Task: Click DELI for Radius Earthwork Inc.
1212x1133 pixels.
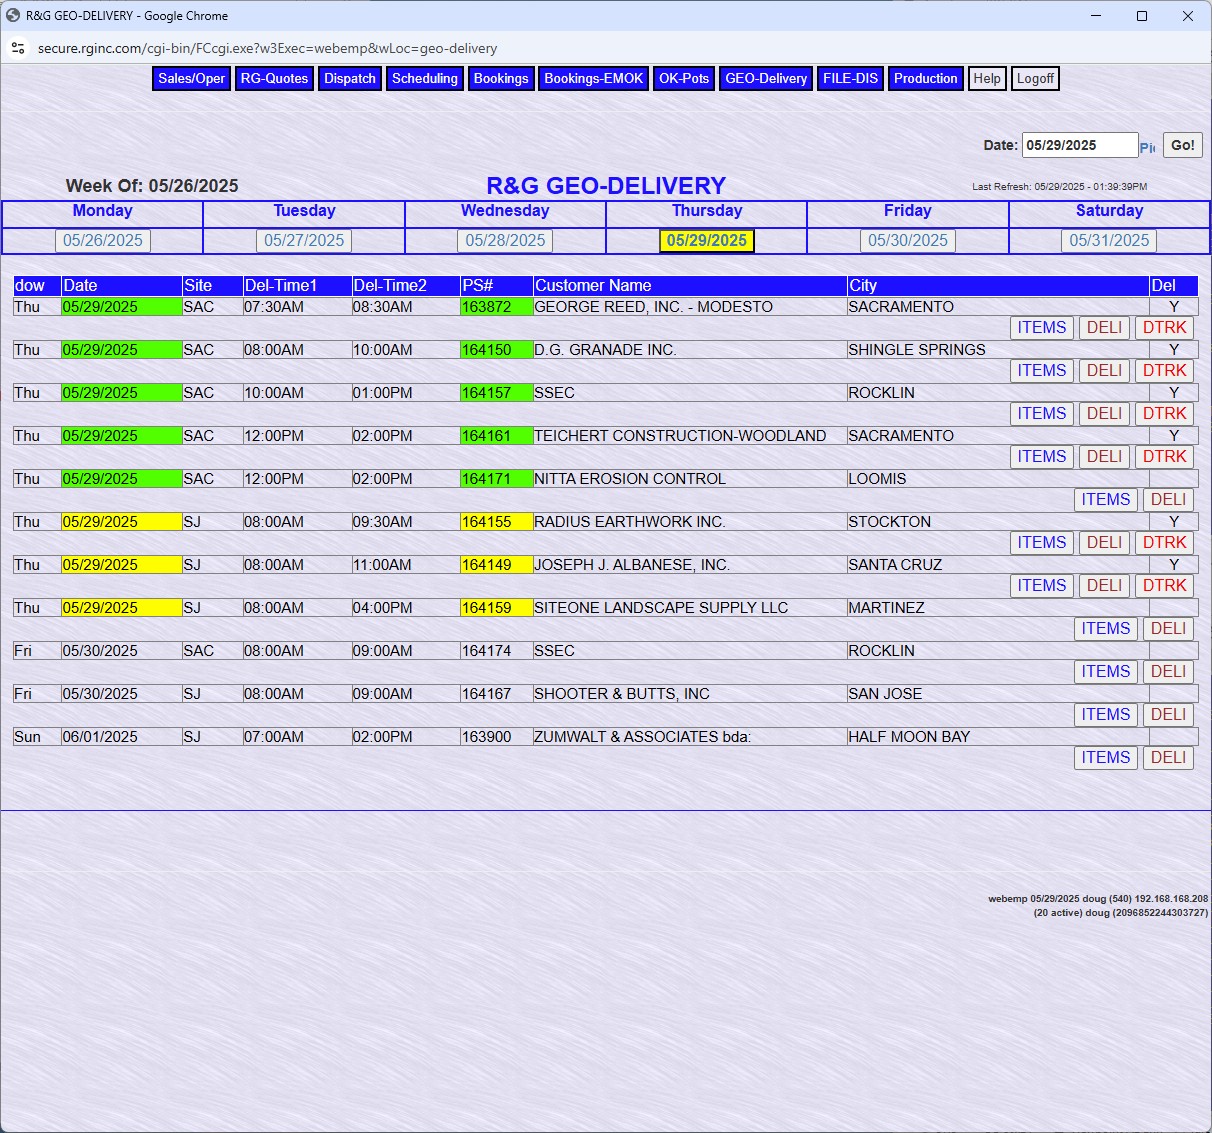Action: [x=1104, y=543]
